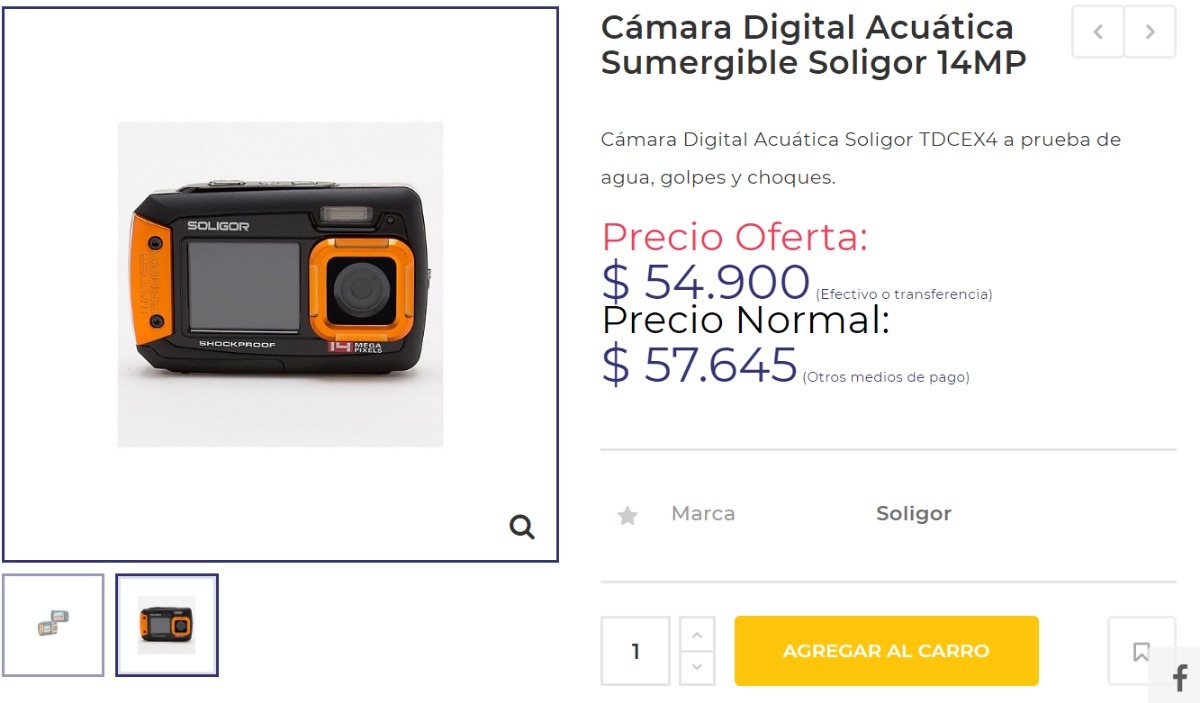Open image zoom via magnifier icon
Screen dimensions: 1200x703
[522, 526]
